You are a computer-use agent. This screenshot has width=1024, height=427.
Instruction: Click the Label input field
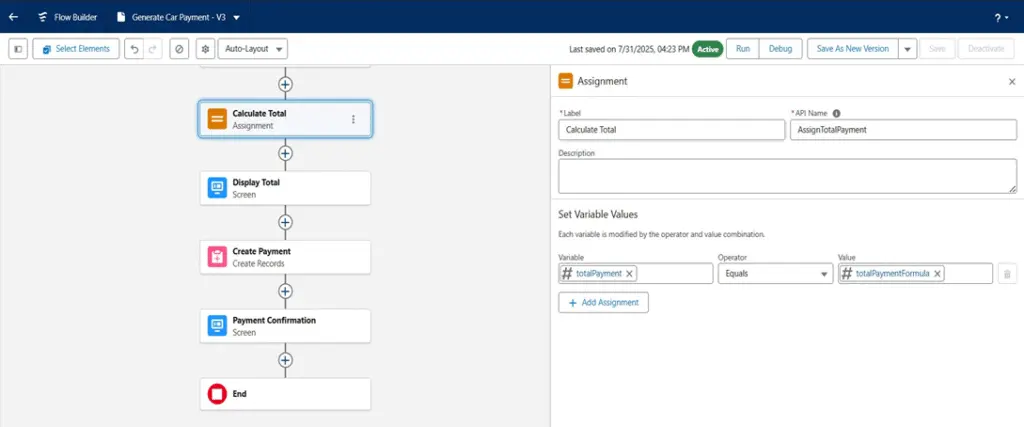click(671, 130)
